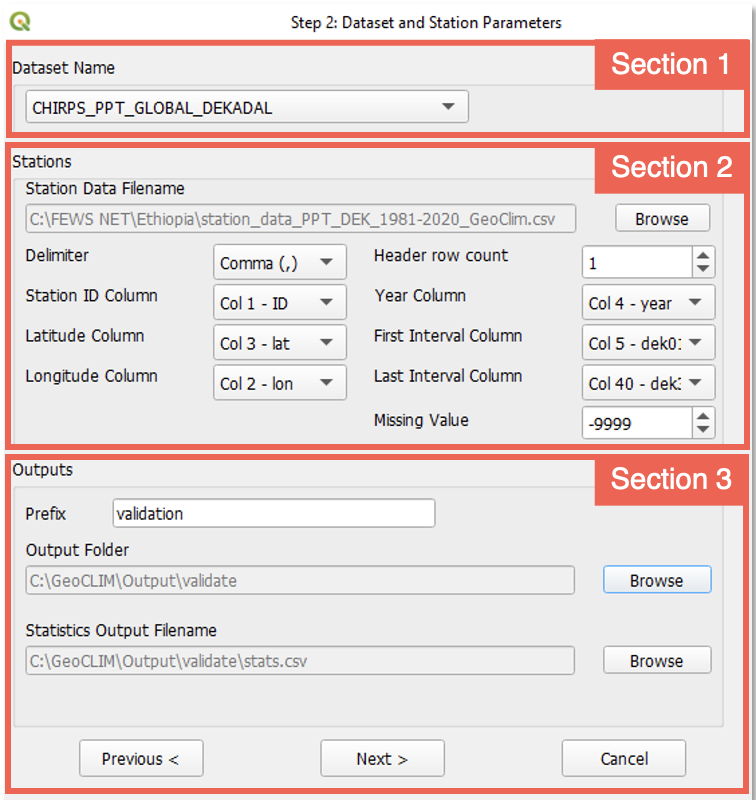Open the Dataset Name dropdown

(246, 107)
